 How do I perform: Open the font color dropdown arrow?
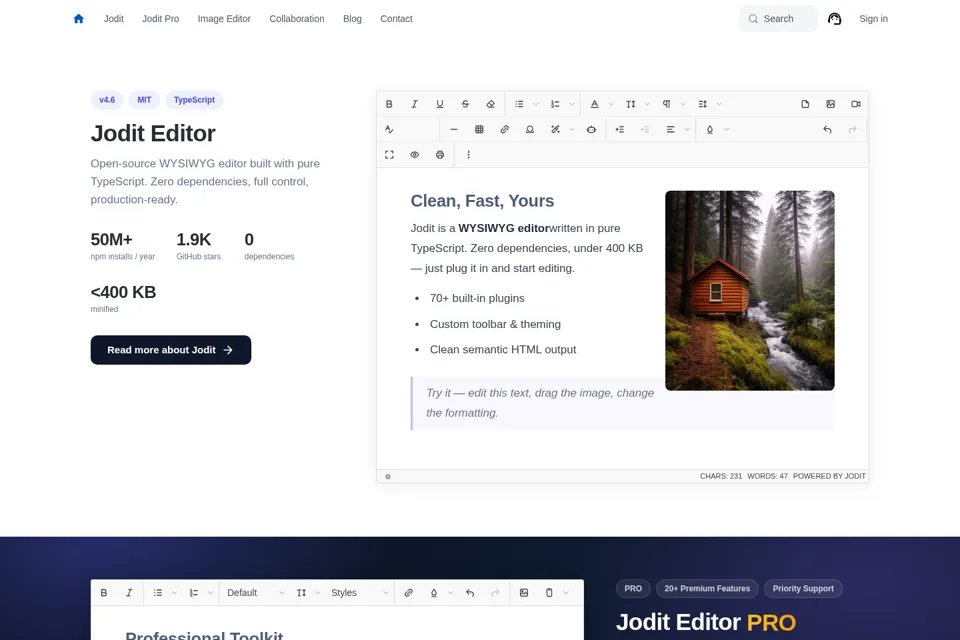611,104
